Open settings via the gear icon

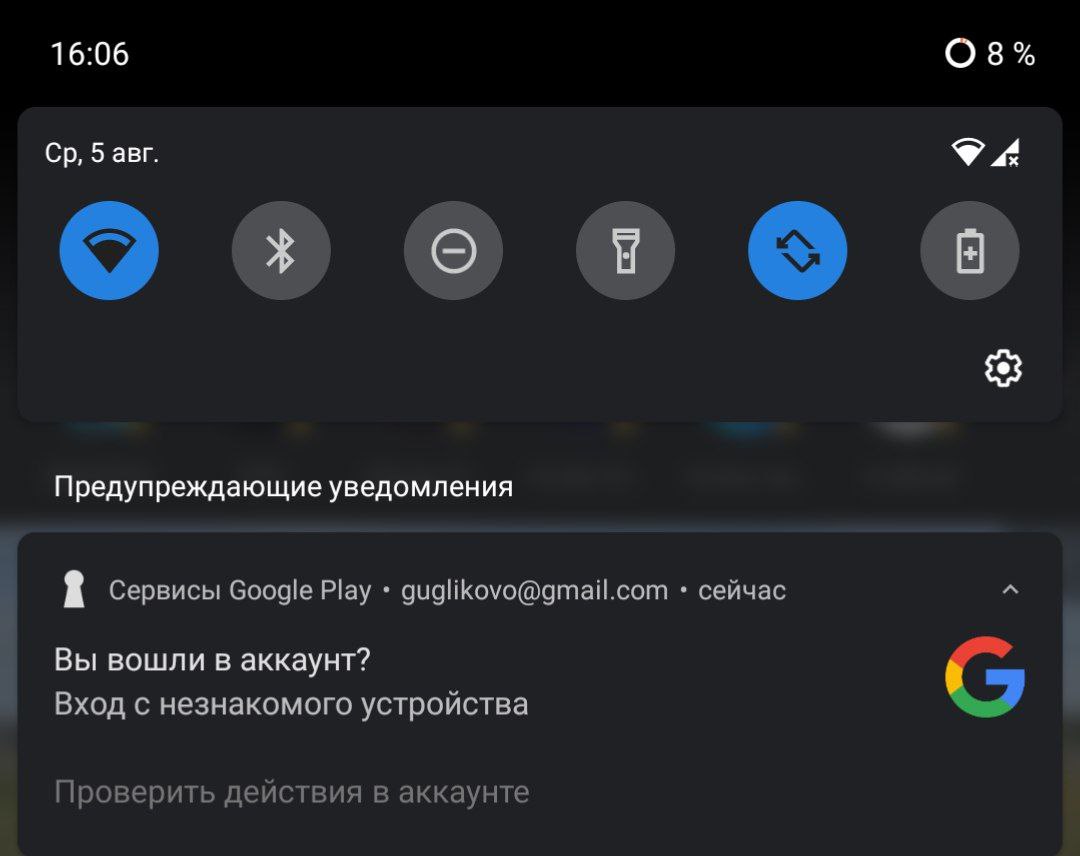pyautogui.click(x=1003, y=368)
